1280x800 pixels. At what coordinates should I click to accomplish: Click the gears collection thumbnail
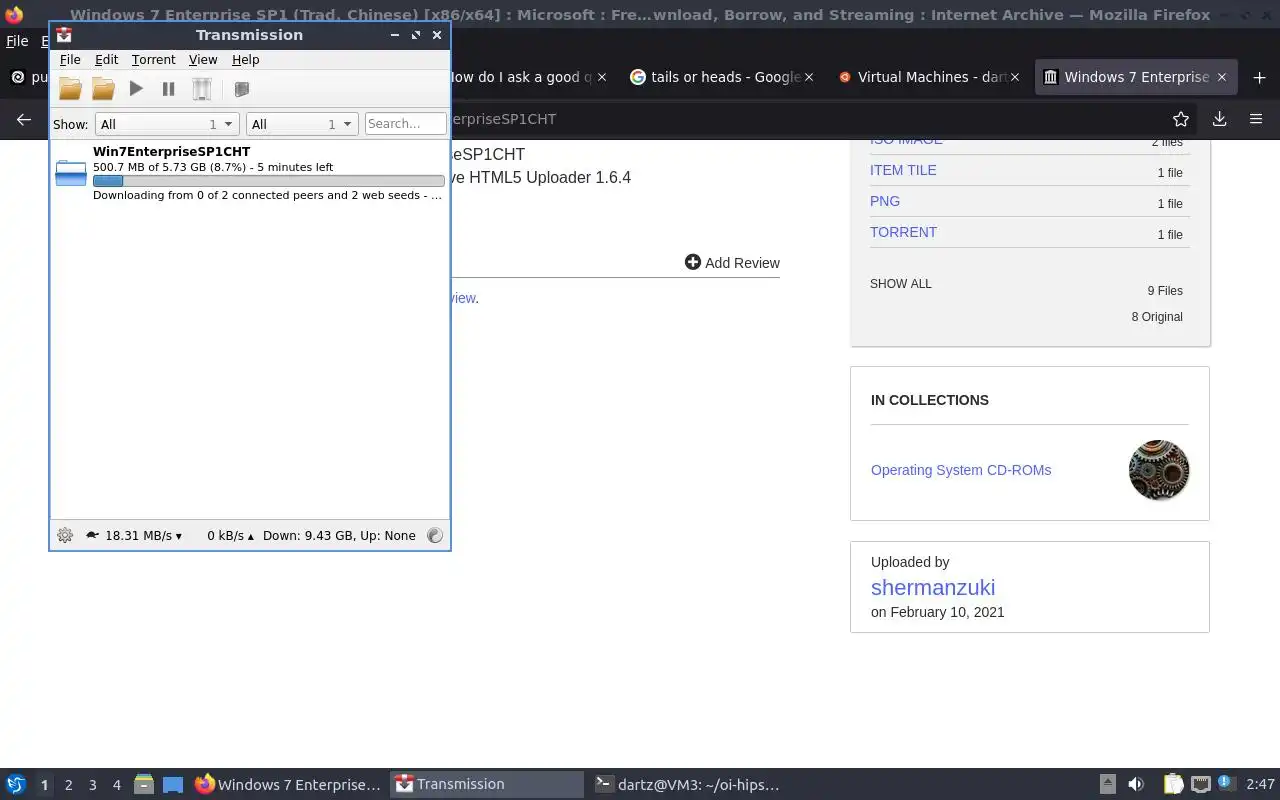click(x=1159, y=470)
